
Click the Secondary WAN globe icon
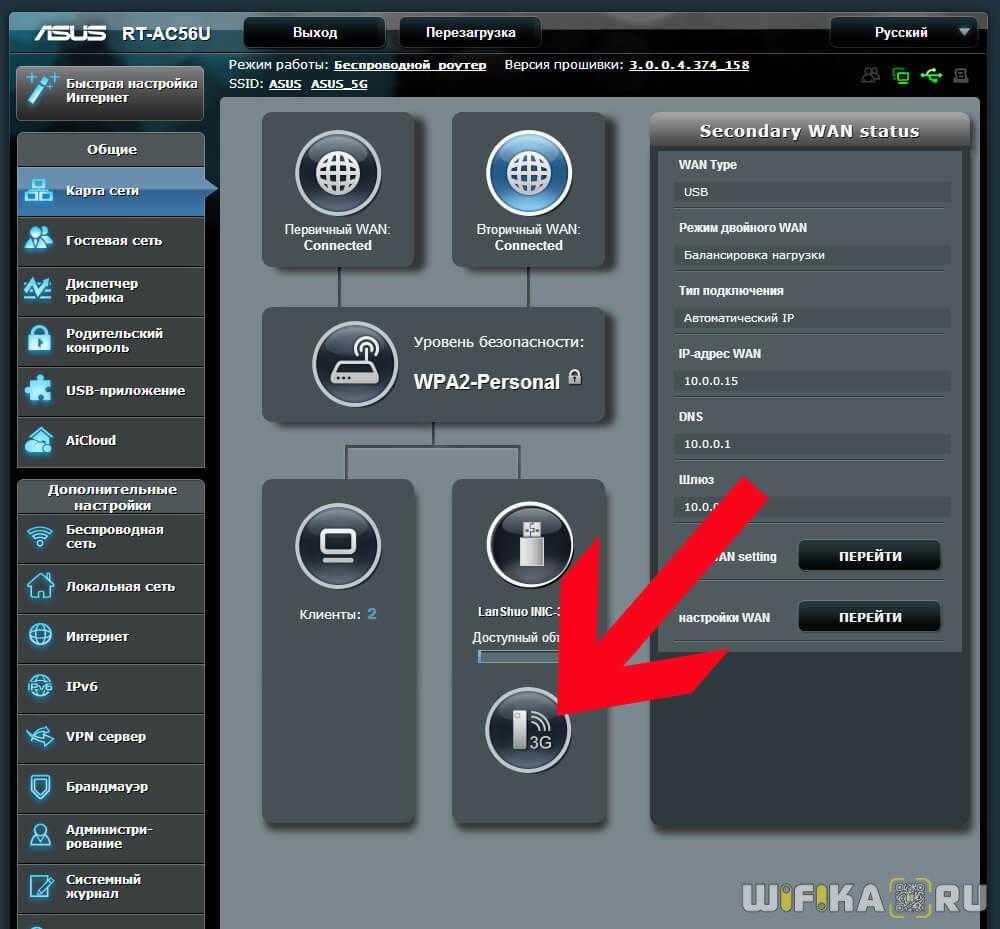pyautogui.click(x=528, y=173)
